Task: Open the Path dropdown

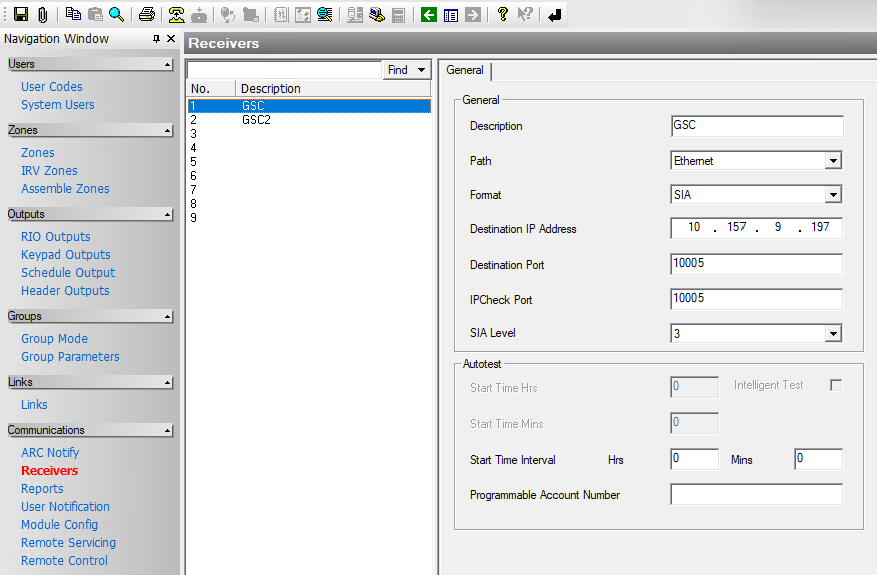Action: click(x=833, y=161)
